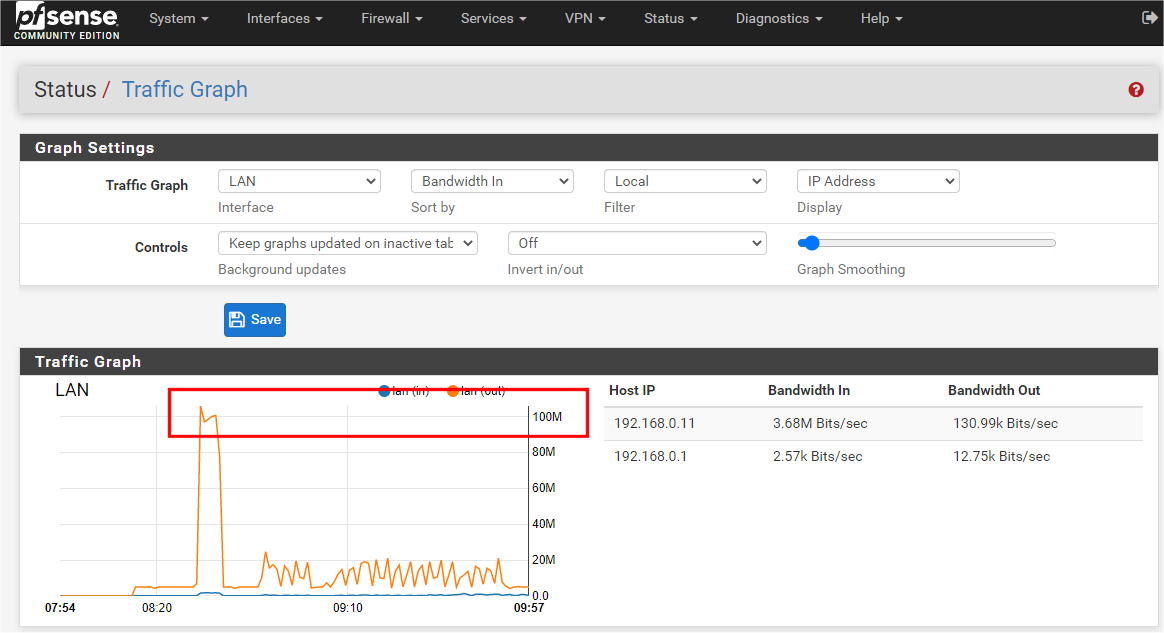
Task: Open the Firewall menu
Action: coord(391,19)
